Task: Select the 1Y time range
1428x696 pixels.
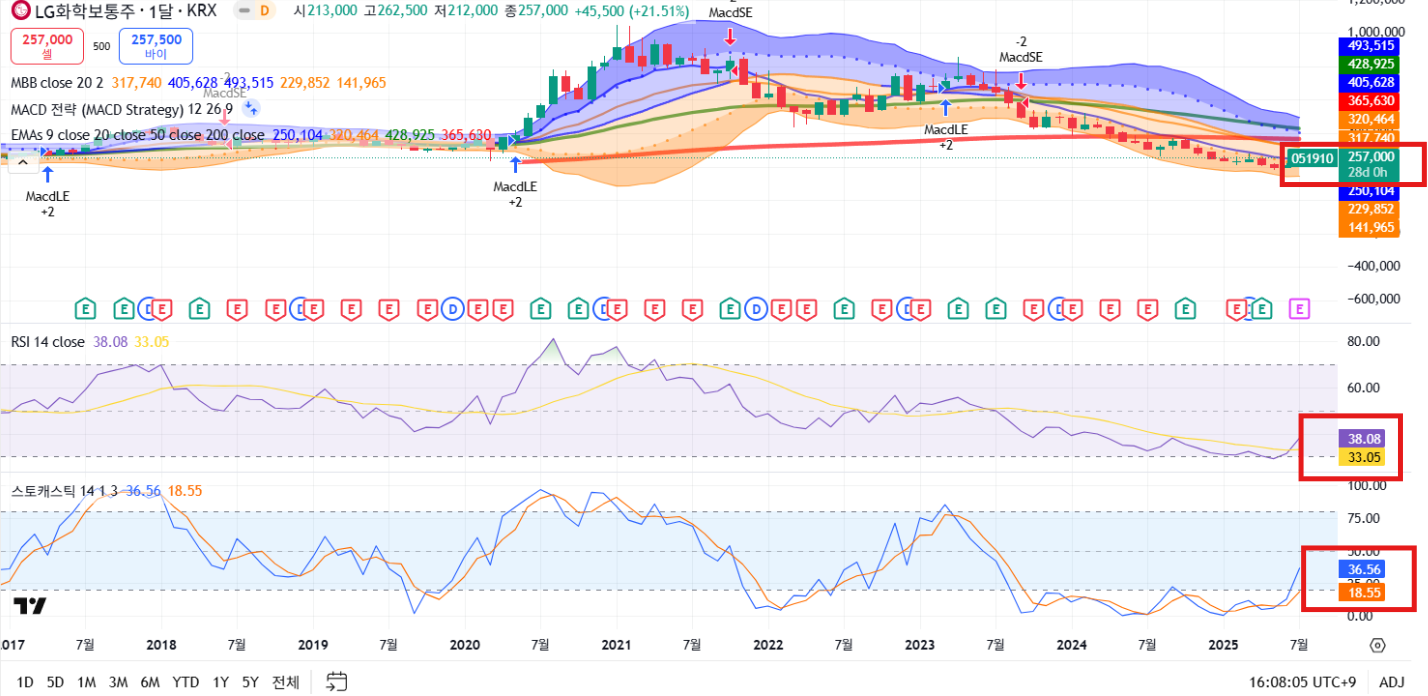Action: point(220,682)
